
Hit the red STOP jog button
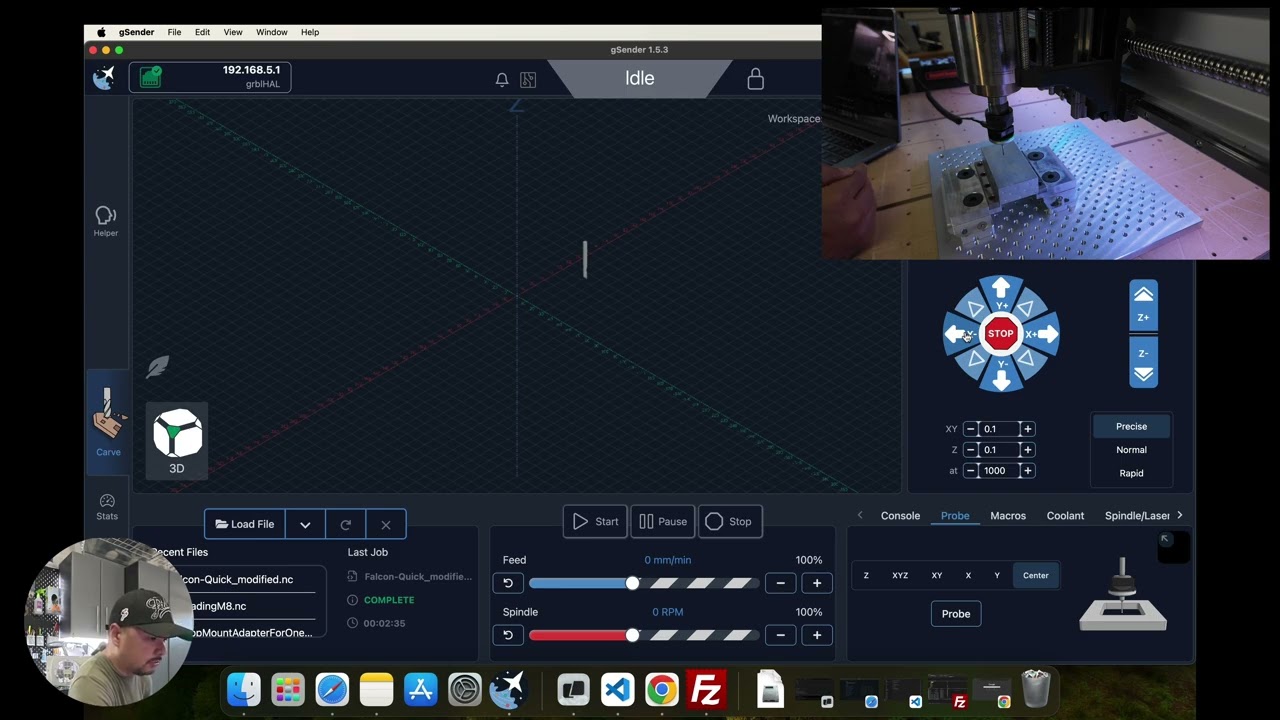(x=1001, y=334)
